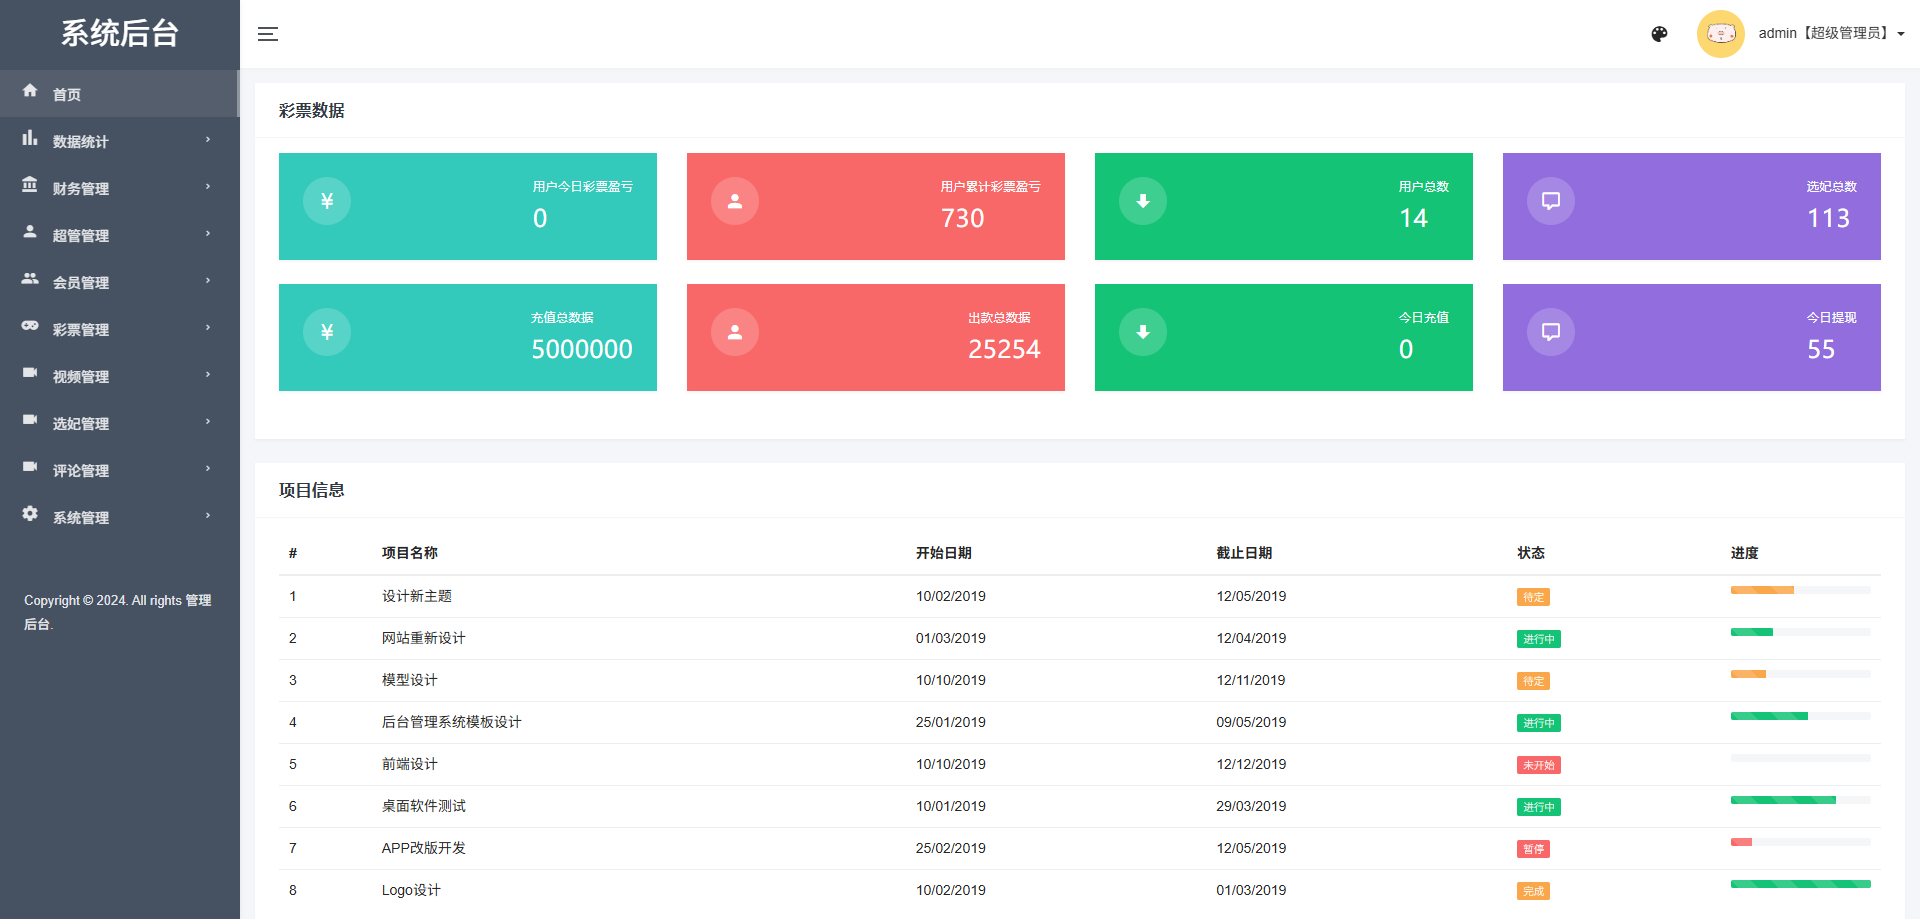
Task: Click the user icon on 用户累计彩票盈亏 card
Action: coord(735,201)
